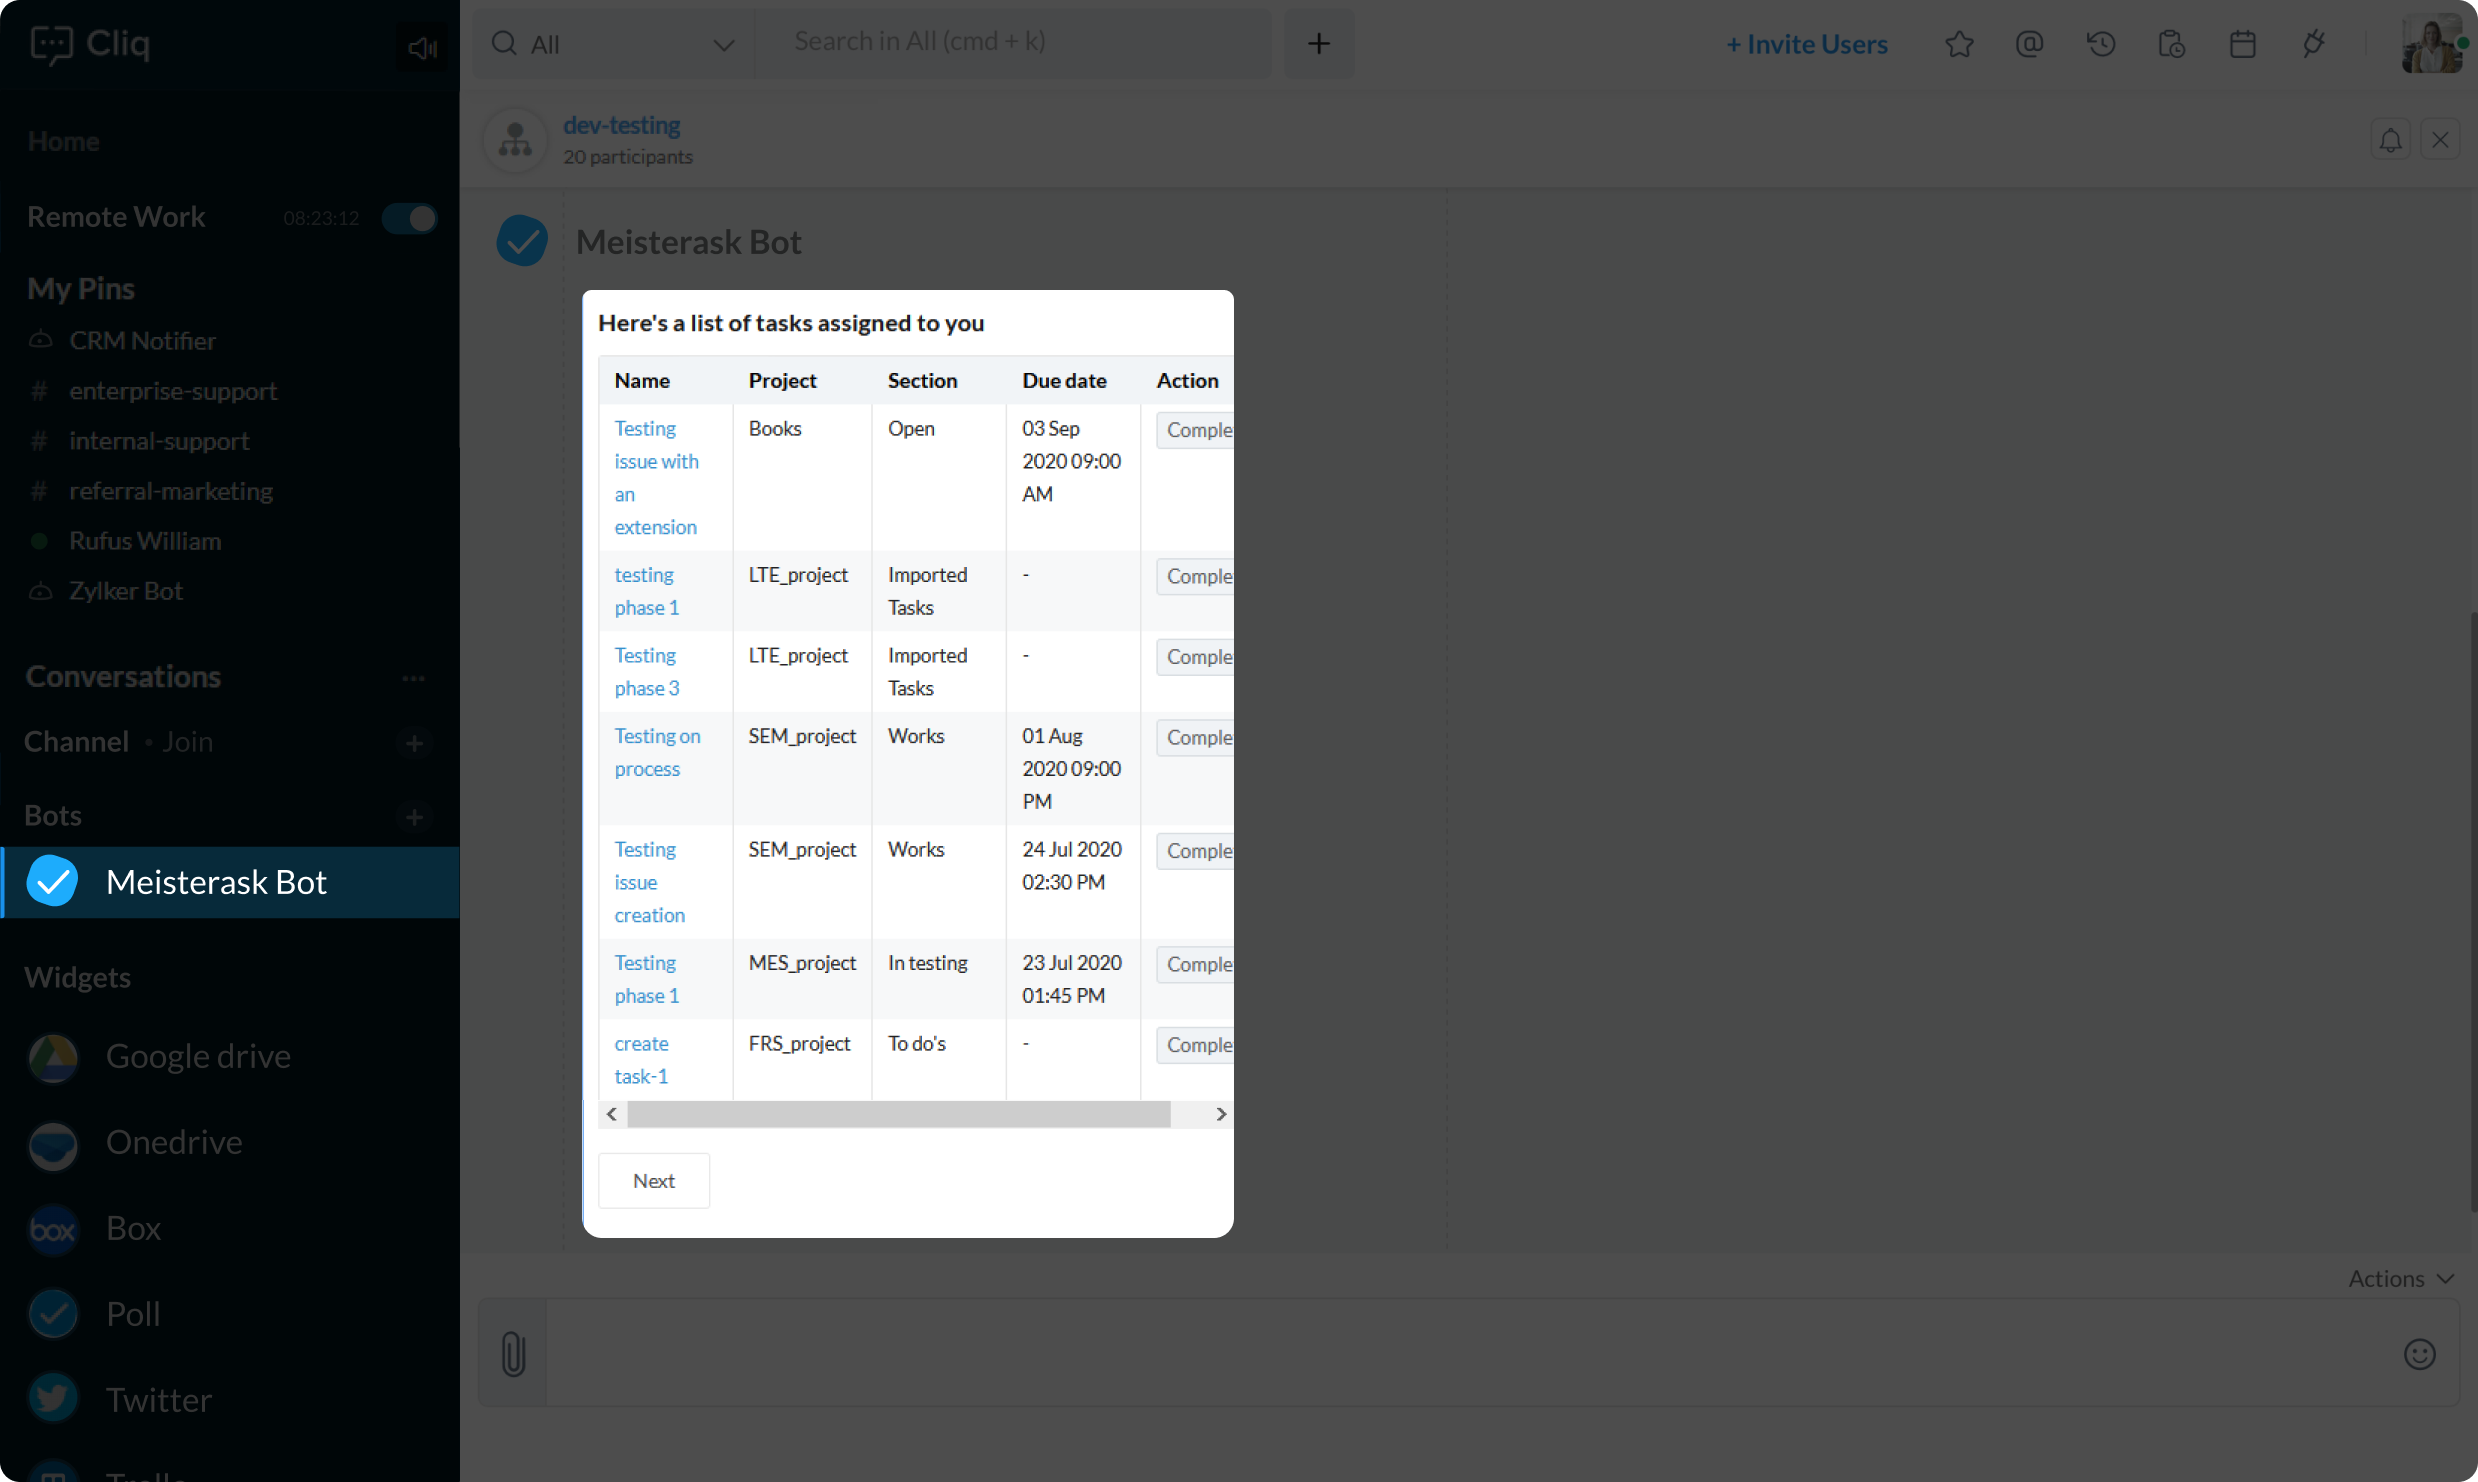The image size is (2478, 1482).
Task: Open integrations plug icon
Action: 2313,44
